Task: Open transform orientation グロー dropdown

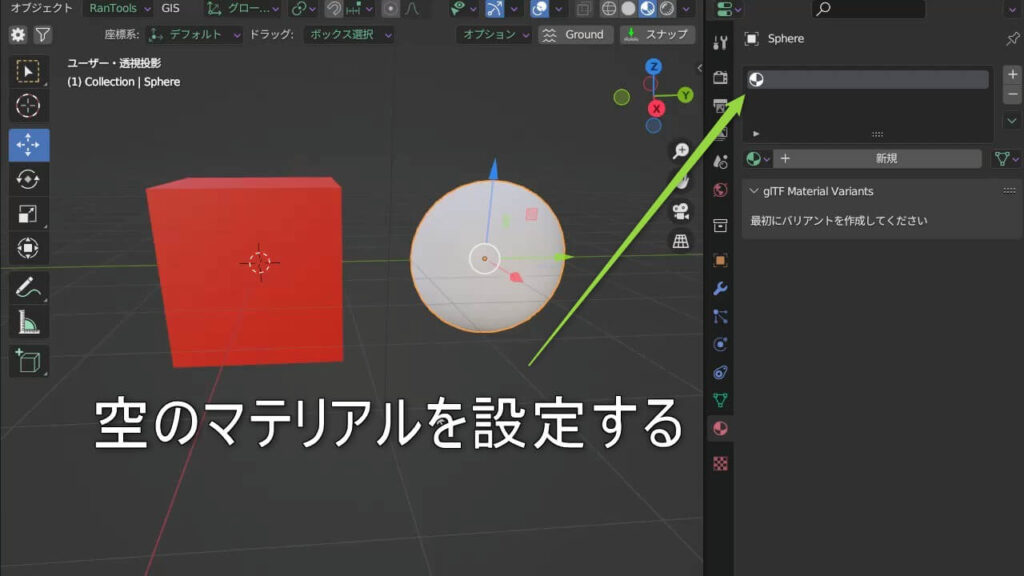Action: (243, 8)
